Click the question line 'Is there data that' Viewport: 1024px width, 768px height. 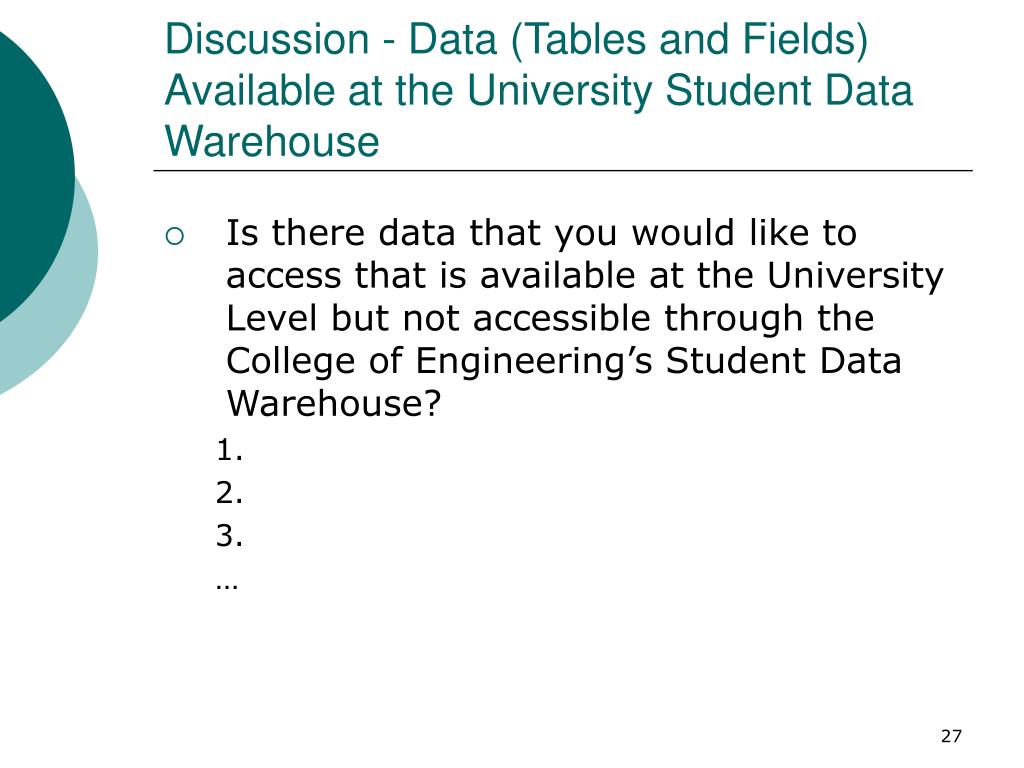(541, 233)
